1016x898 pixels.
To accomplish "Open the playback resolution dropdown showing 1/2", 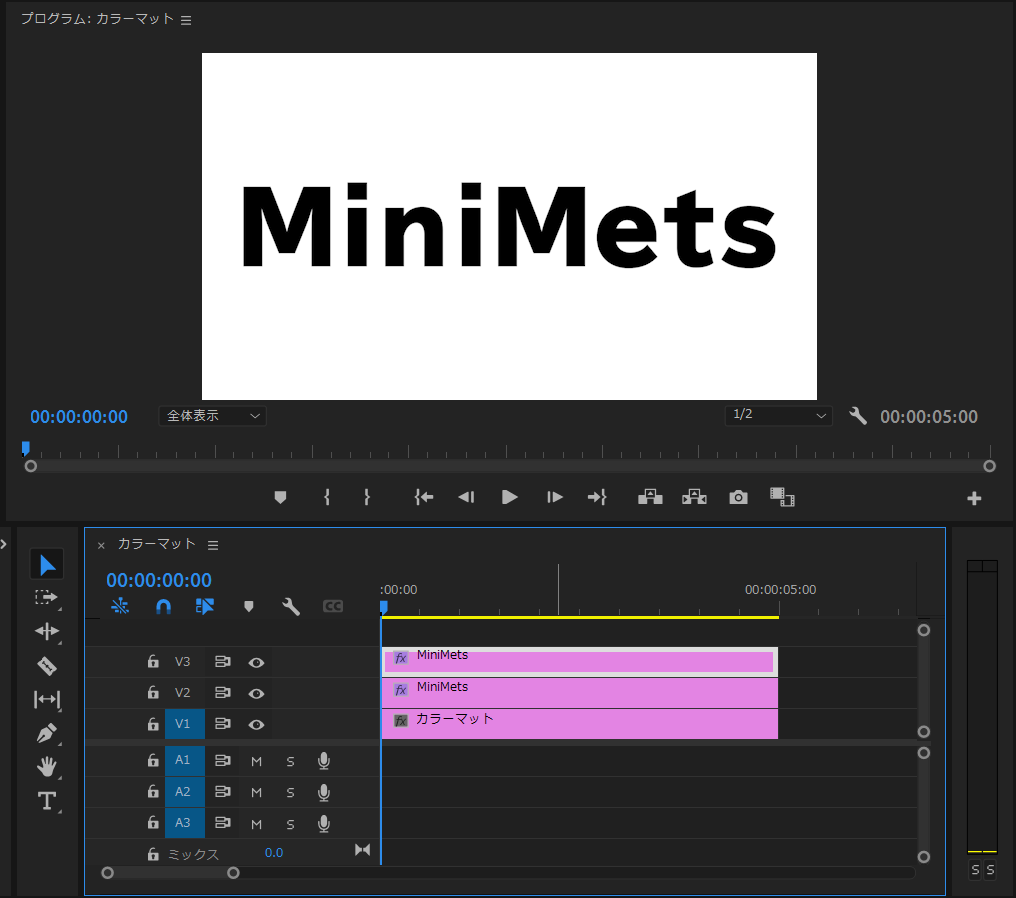I will pyautogui.click(x=779, y=416).
